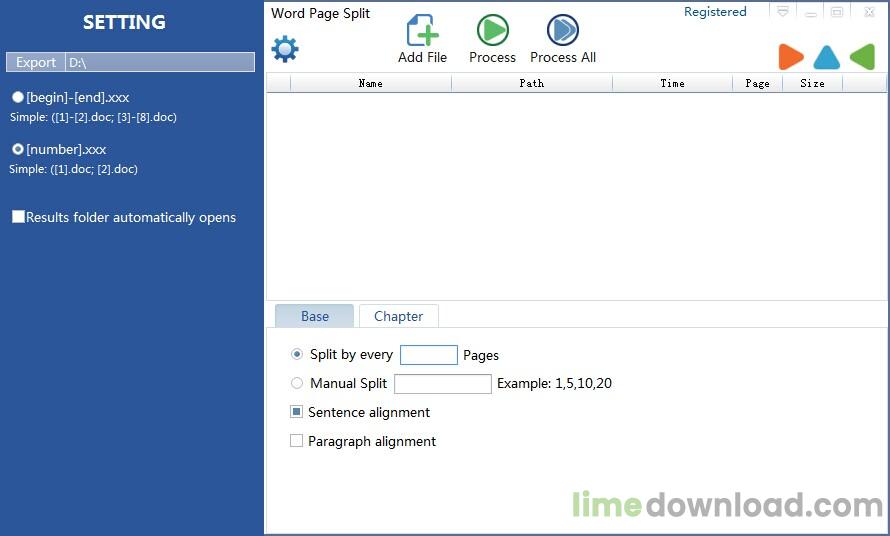Screen dimensions: 890x536
Task: Sort by the Time column header
Action: [673, 83]
